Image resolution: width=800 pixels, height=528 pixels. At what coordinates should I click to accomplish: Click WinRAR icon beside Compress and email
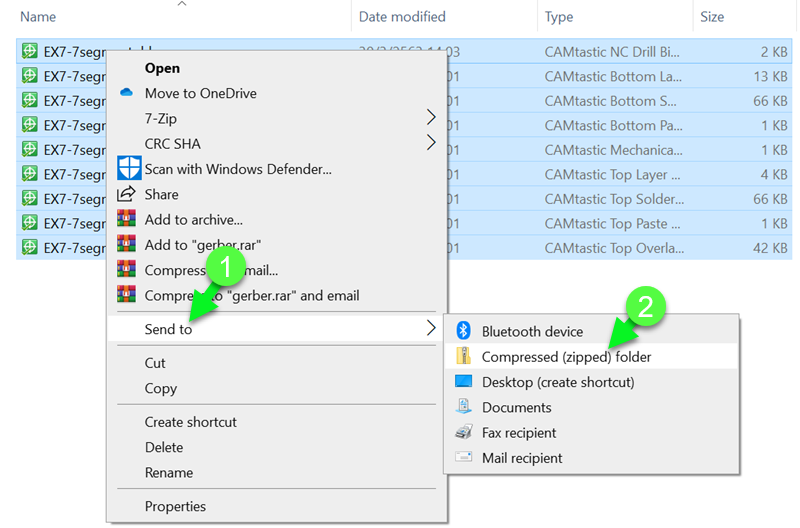coord(126,269)
